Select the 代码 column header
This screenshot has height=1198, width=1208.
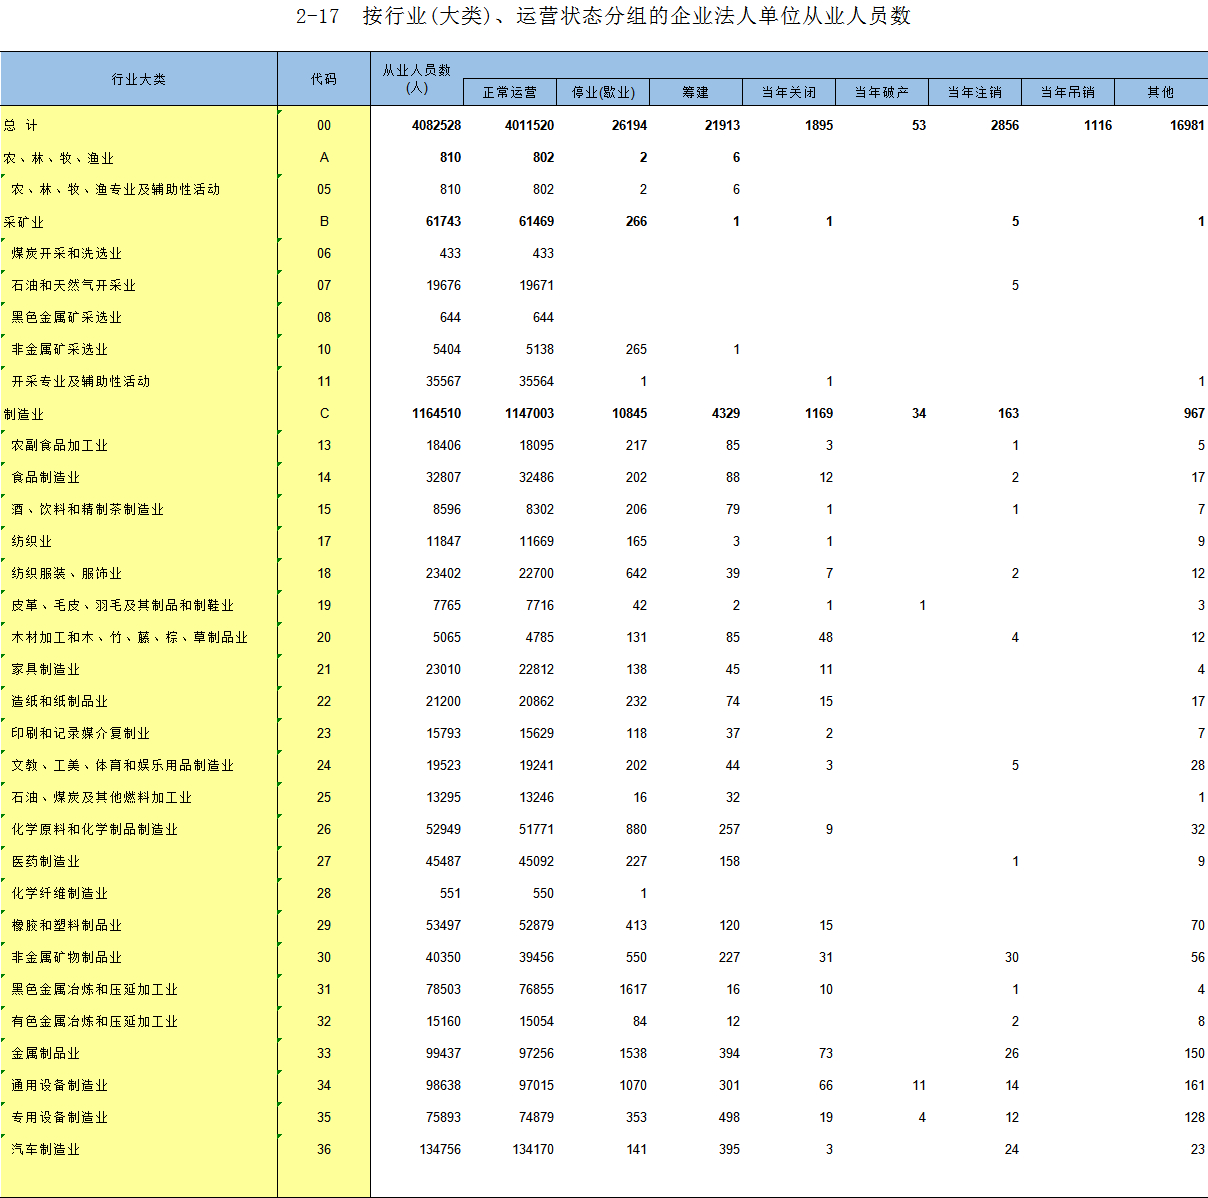click(x=324, y=79)
